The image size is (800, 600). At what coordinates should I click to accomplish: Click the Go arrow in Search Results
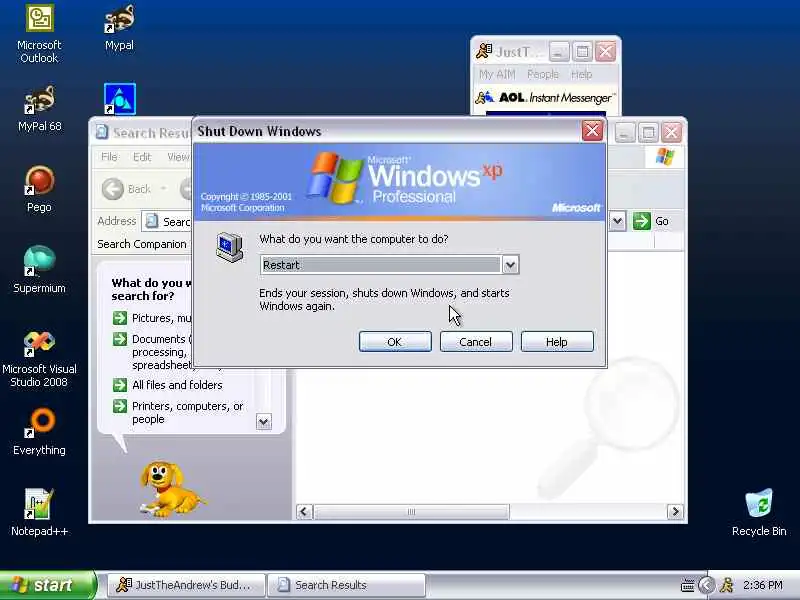point(641,221)
